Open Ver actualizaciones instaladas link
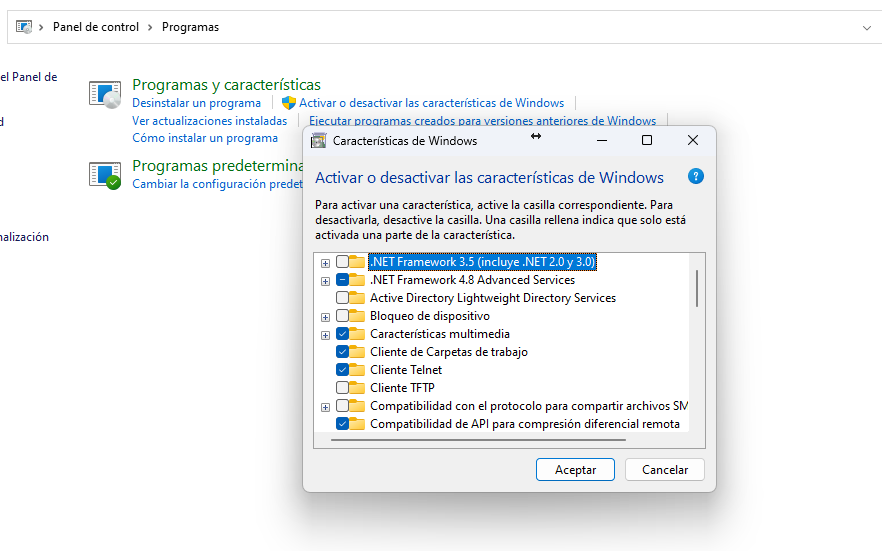This screenshot has width=882, height=551. (209, 121)
